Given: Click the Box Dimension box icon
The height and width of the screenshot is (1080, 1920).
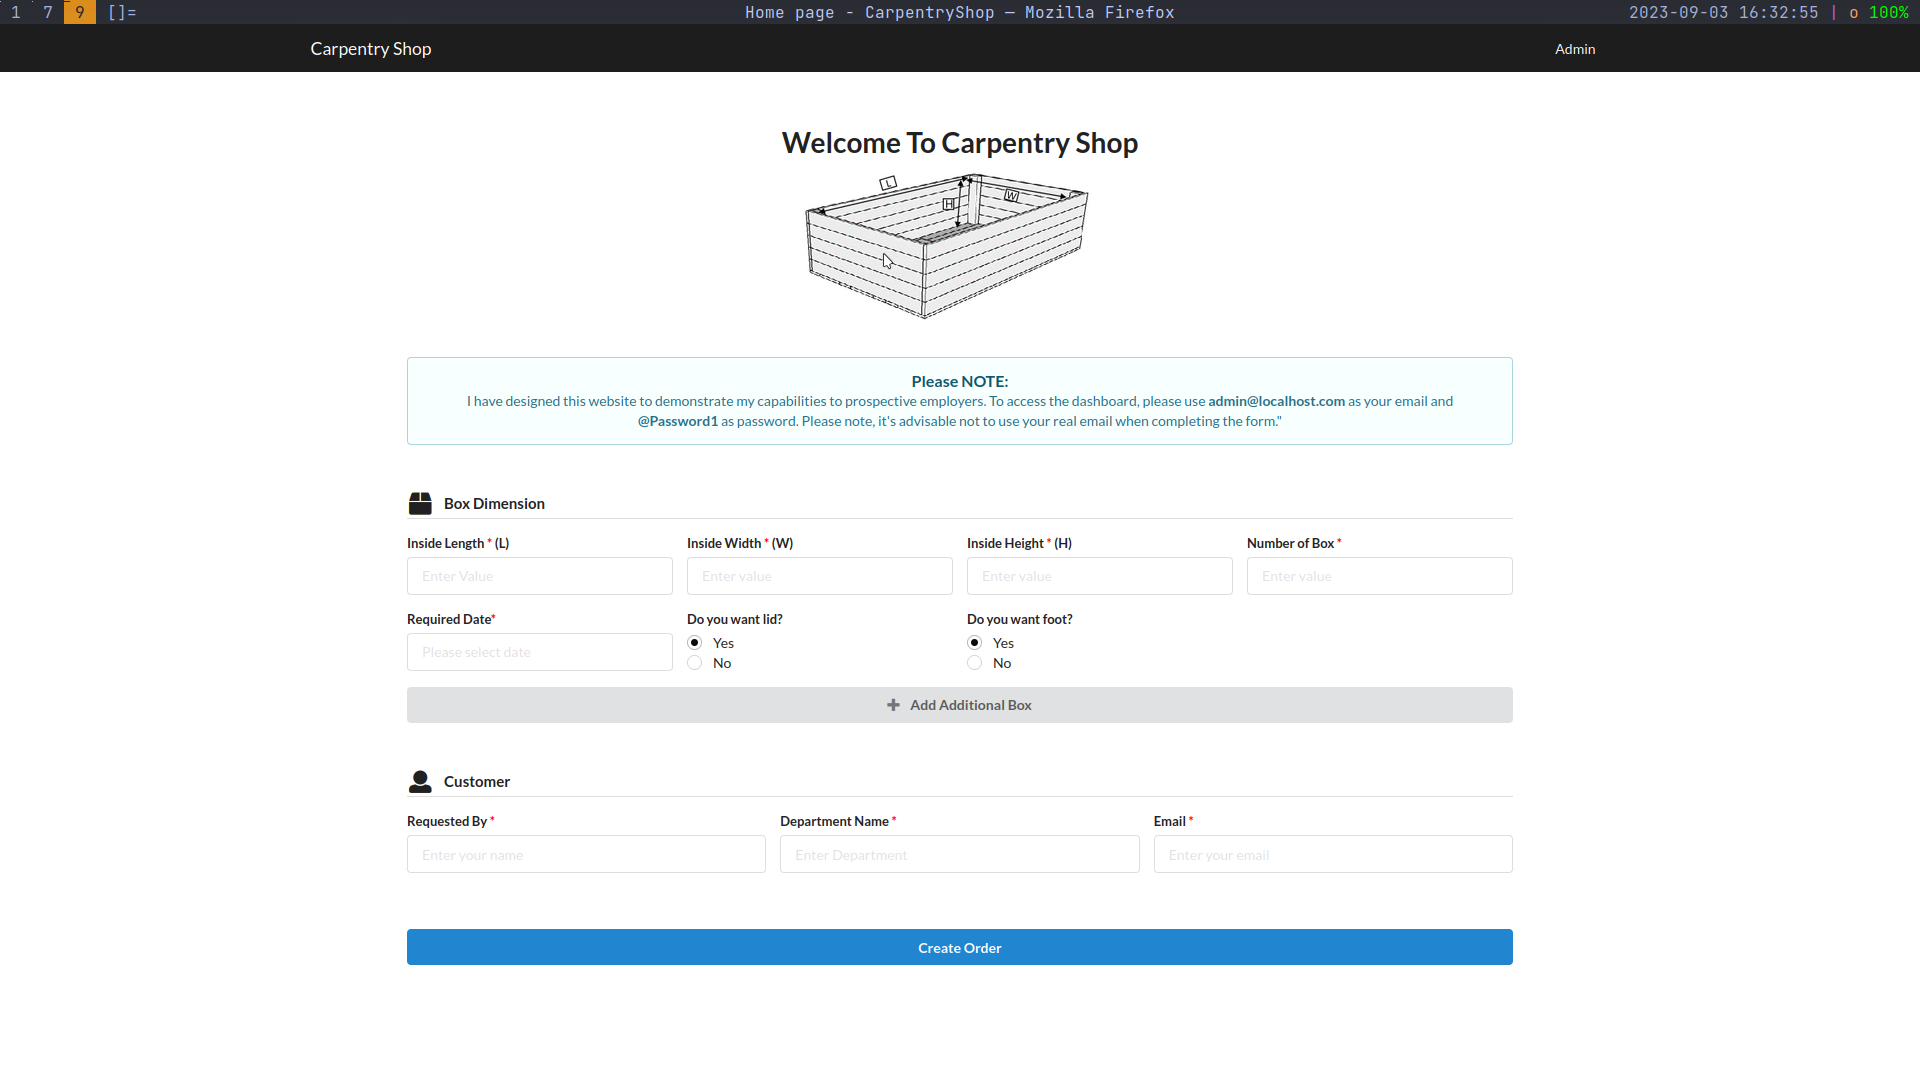Looking at the screenshot, I should pos(420,503).
